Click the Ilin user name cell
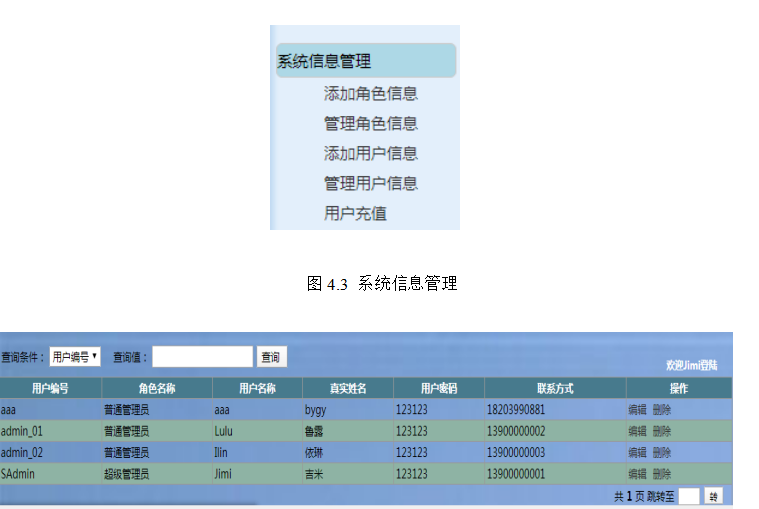Screen dimensions: 759x509 click(x=257, y=452)
